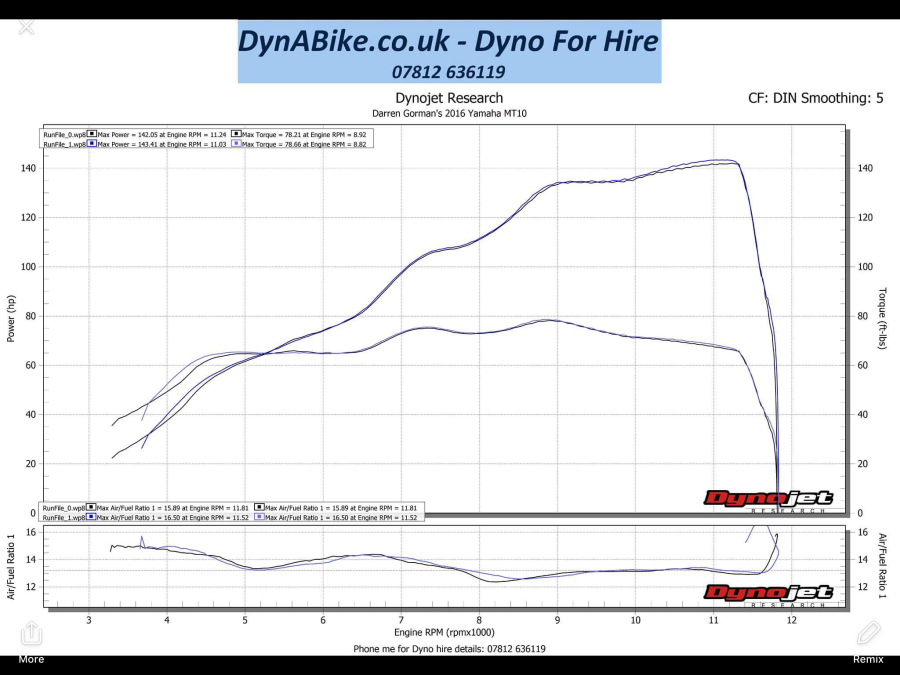This screenshot has height=675, width=900.
Task: Select legend text "Max Torque = 78.66 at Engine RPM = 8.82"
Action: pyautogui.click(x=304, y=144)
